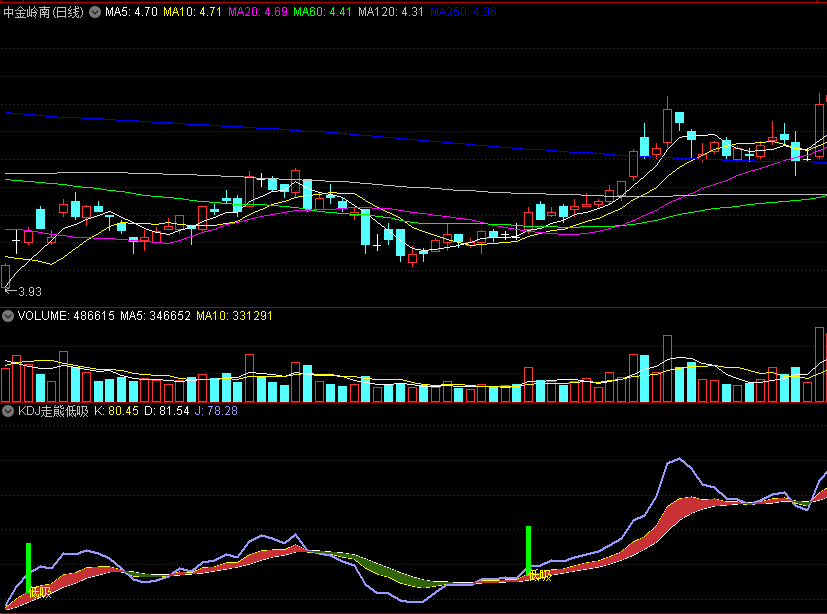Viewport: 827px width, 614px height.
Task: Click the yellow 低吸 label at the left
Action: point(40,592)
